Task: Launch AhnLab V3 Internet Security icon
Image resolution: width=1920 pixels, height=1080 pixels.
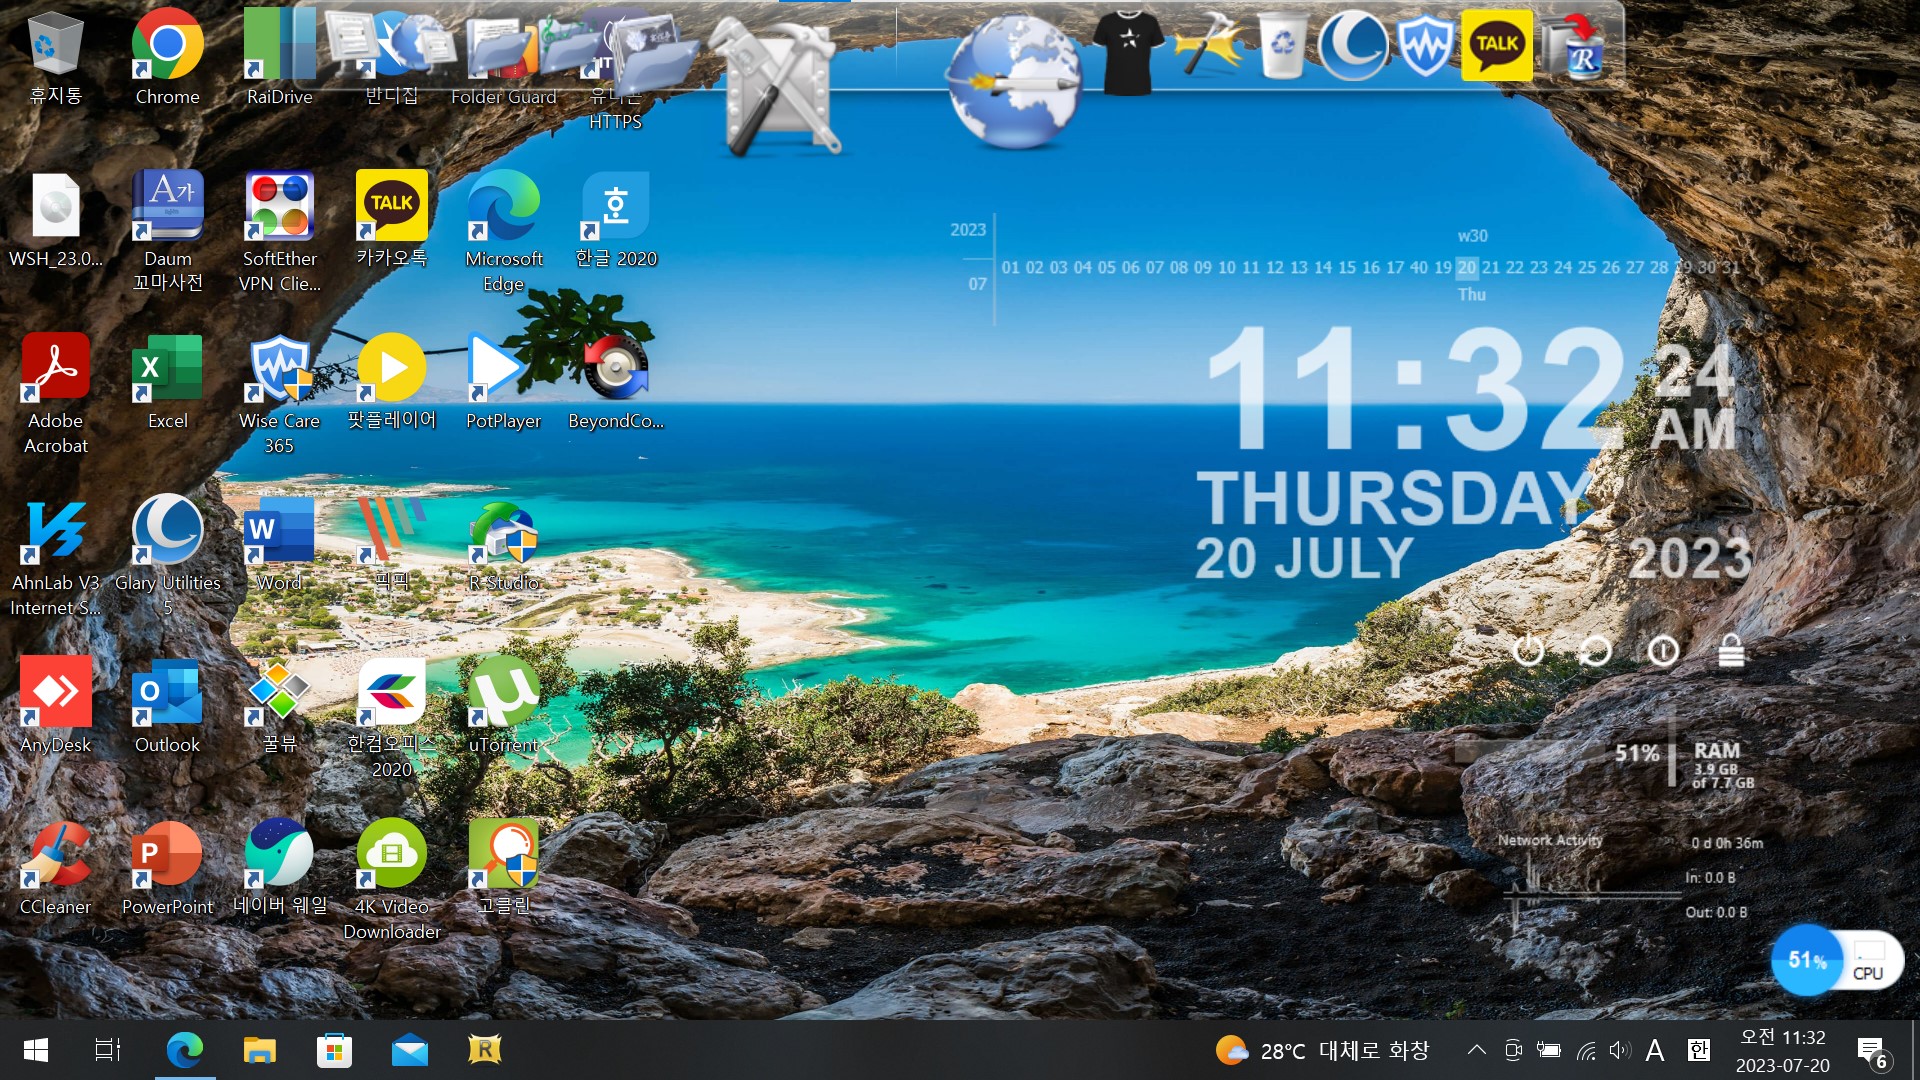Action: (55, 530)
